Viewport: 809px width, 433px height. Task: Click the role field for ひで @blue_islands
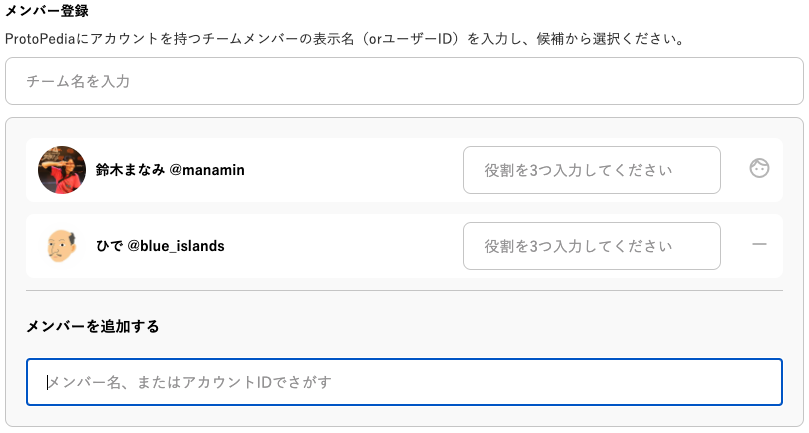592,246
